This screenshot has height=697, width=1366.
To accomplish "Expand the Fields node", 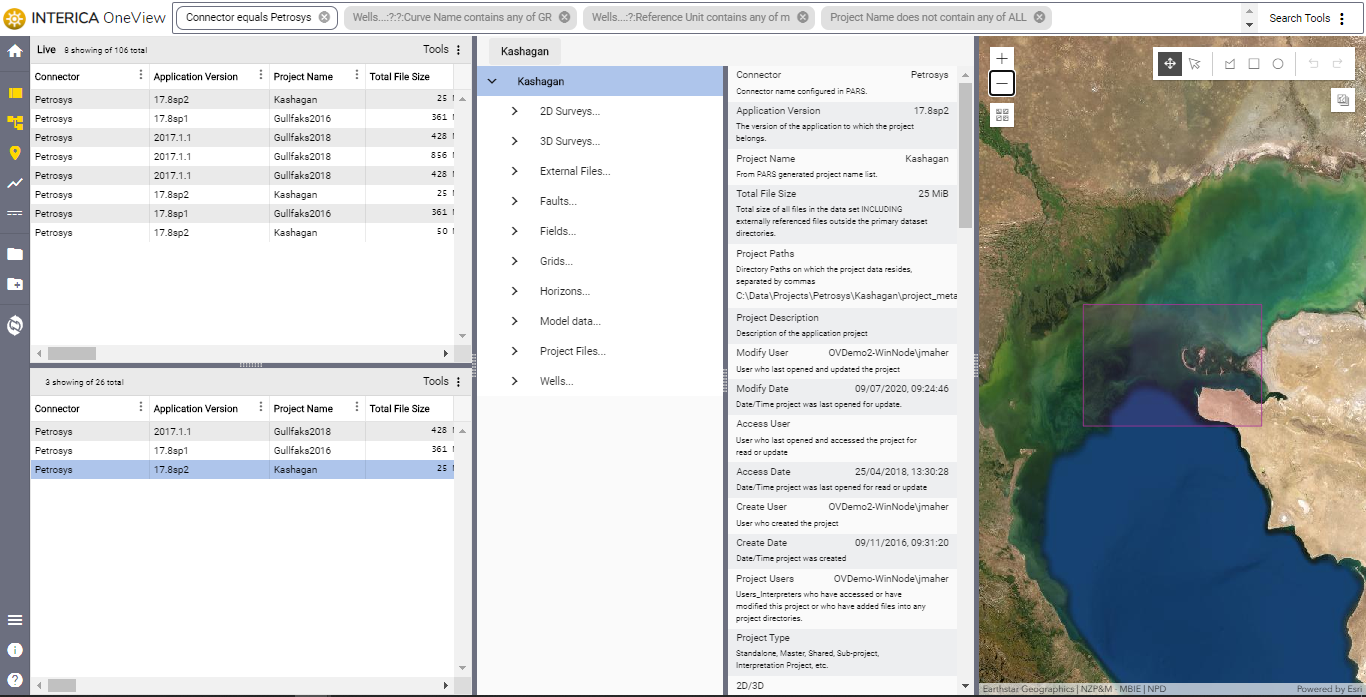I will (x=515, y=232).
